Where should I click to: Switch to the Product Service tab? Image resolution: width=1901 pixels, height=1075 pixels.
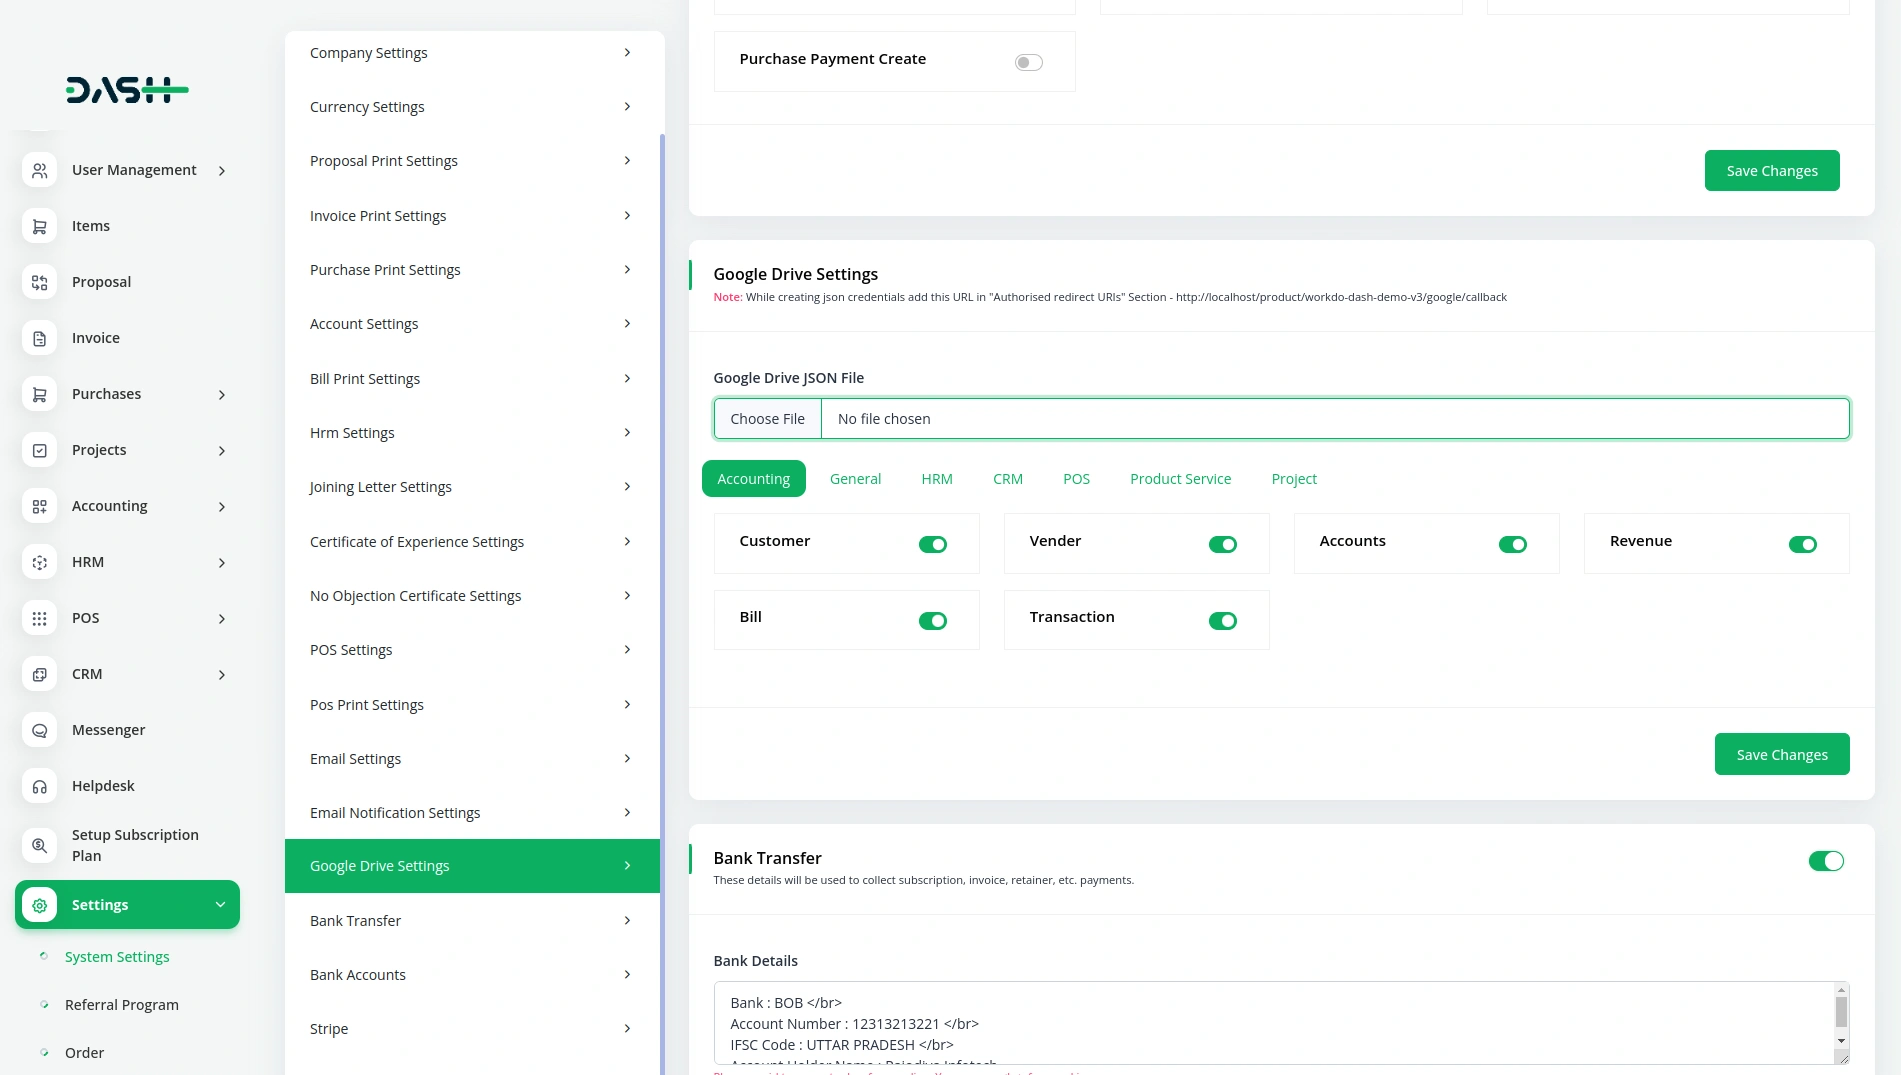pyautogui.click(x=1180, y=479)
